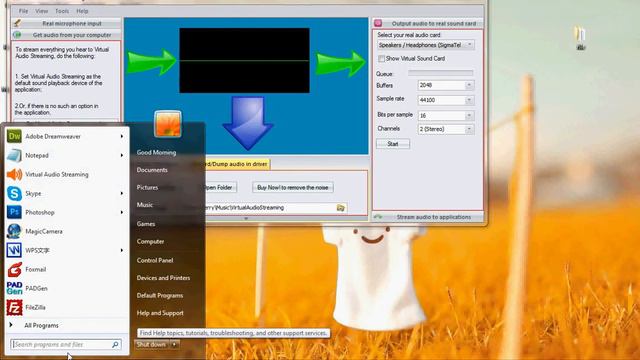Image resolution: width=640 pixels, height=360 pixels.
Task: Click the stream audio to applications icon
Action: pos(378,217)
